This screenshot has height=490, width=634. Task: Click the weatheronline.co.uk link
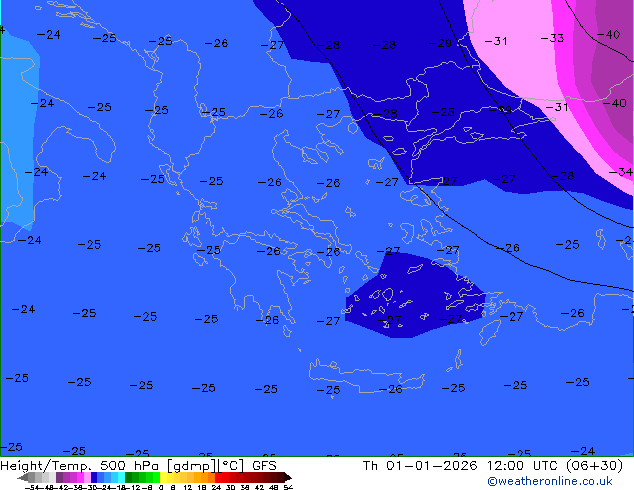(550, 481)
